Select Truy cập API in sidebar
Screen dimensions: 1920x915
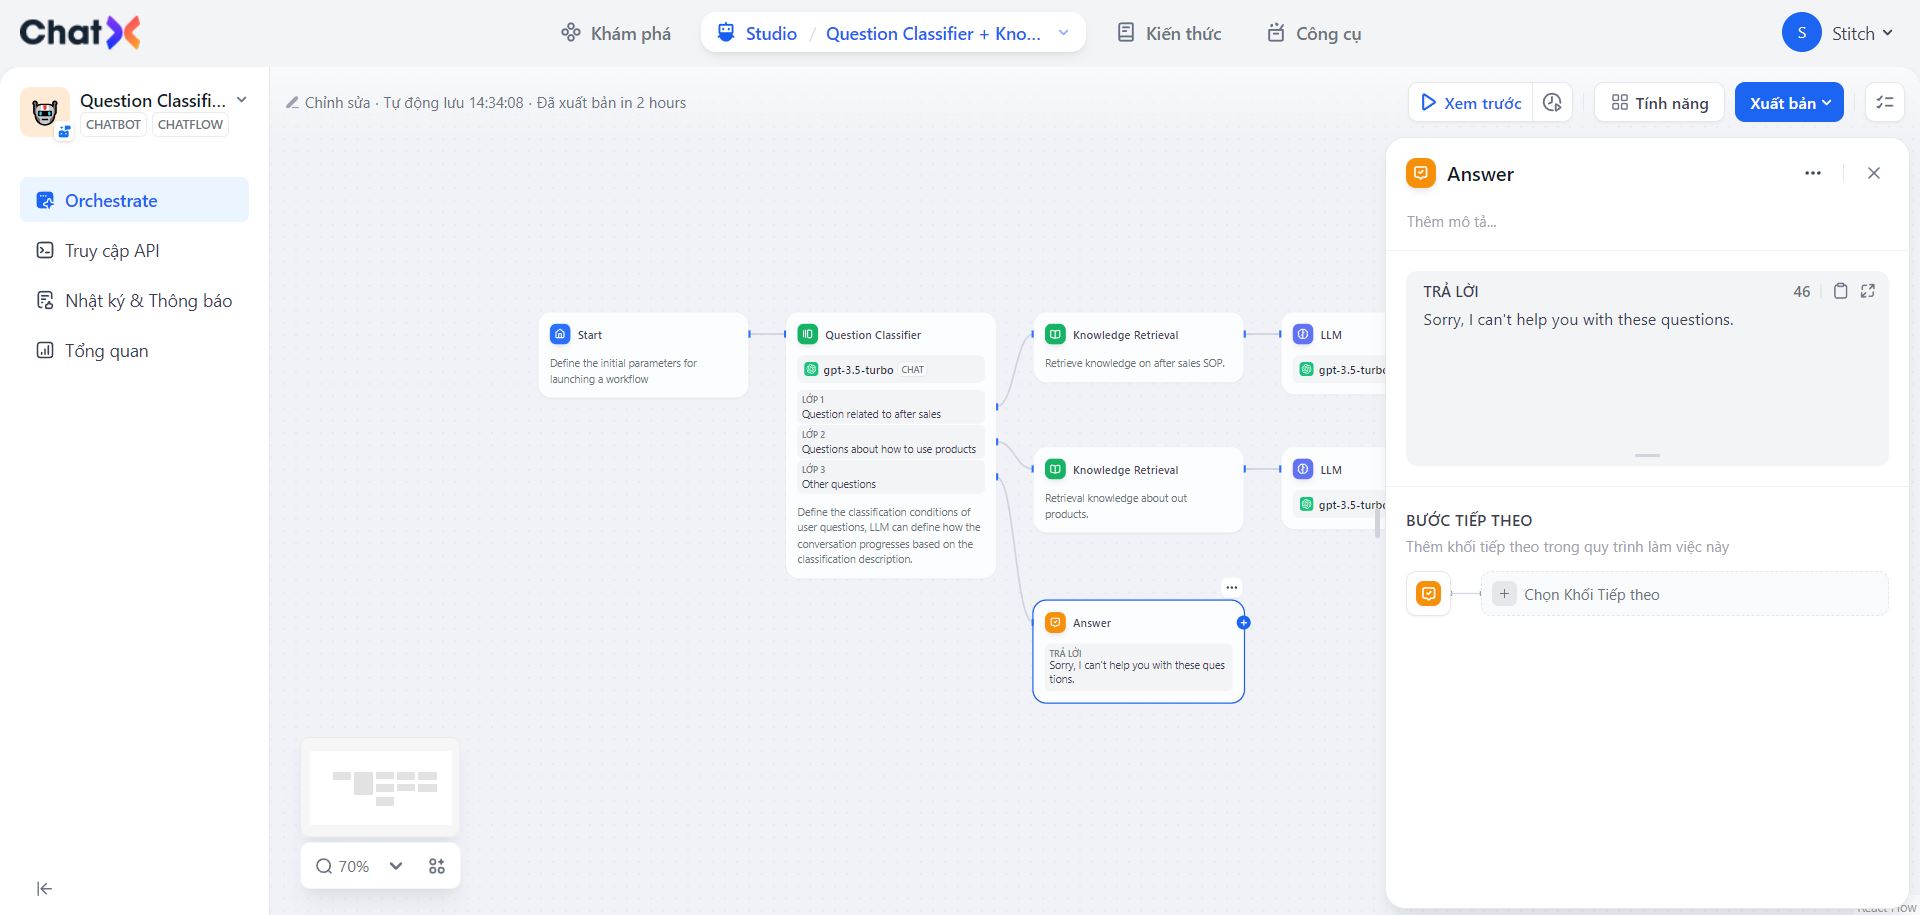click(x=112, y=251)
